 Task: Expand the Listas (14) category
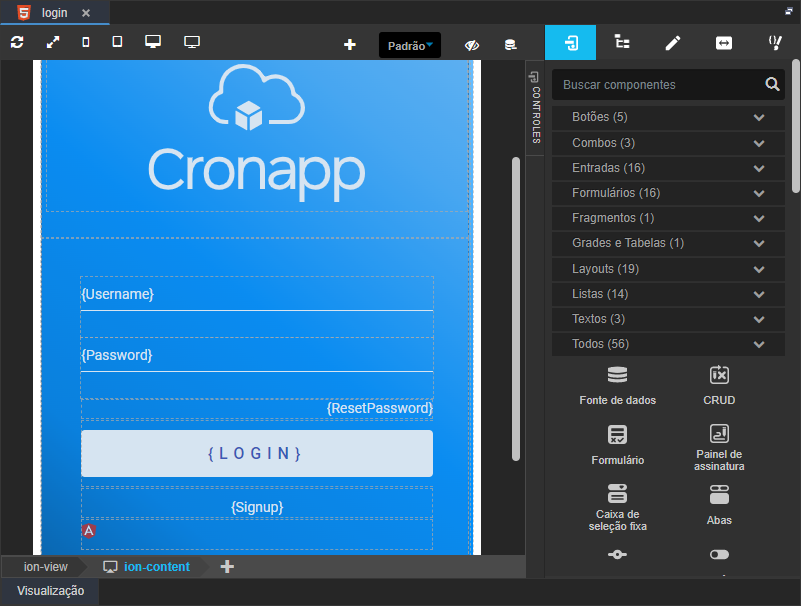tap(668, 294)
